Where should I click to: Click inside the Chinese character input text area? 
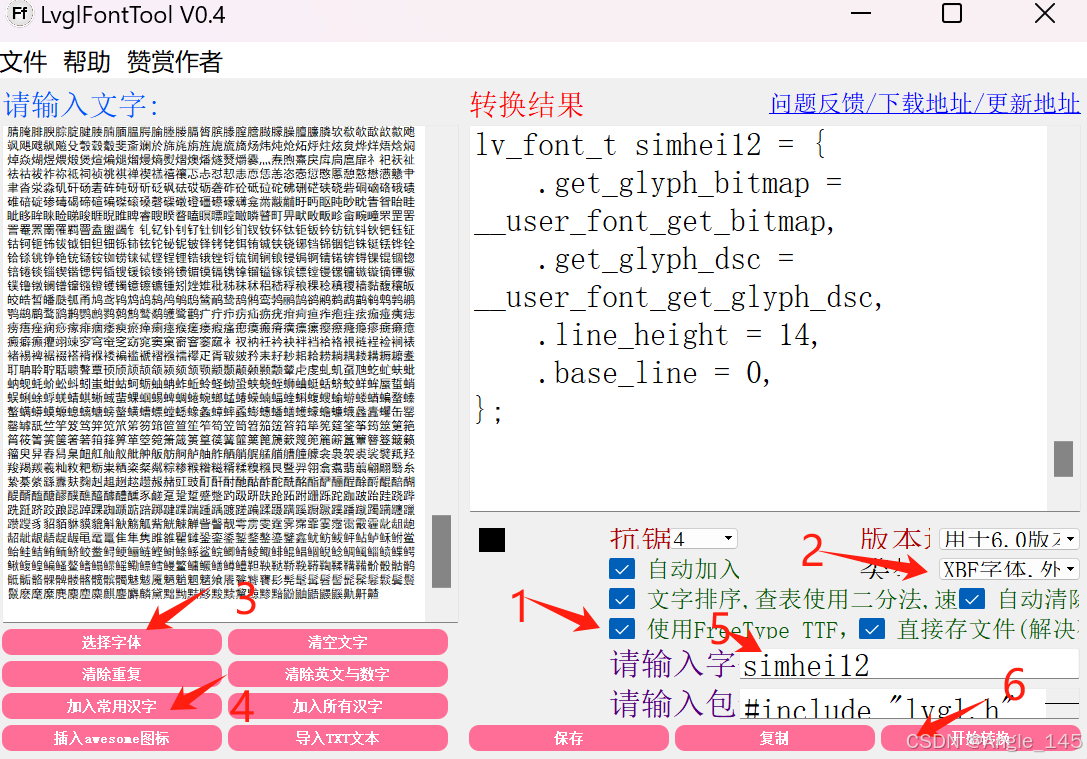pos(214,373)
